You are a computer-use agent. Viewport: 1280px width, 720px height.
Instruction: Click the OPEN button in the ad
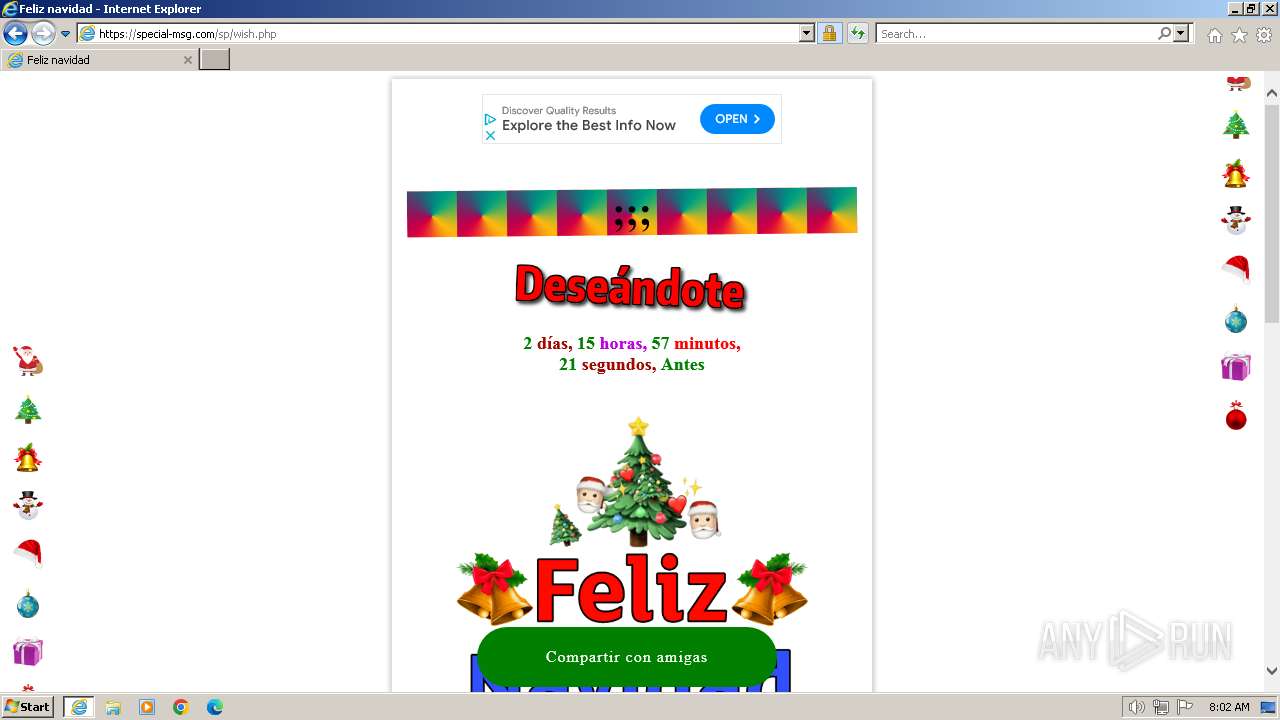pyautogui.click(x=737, y=119)
